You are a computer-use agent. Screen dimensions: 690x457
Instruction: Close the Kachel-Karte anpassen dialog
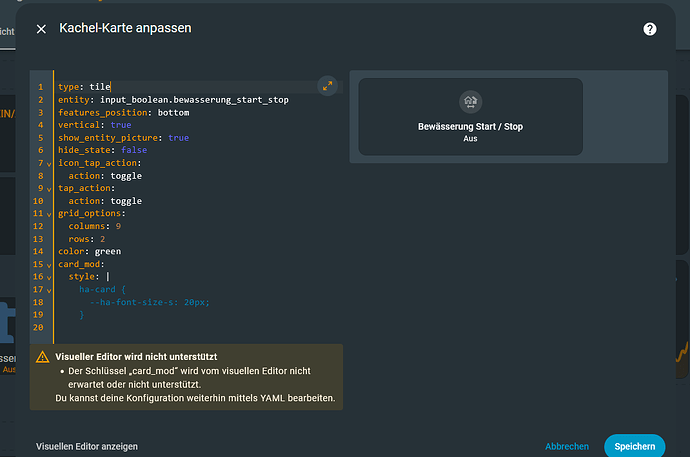coord(41,29)
